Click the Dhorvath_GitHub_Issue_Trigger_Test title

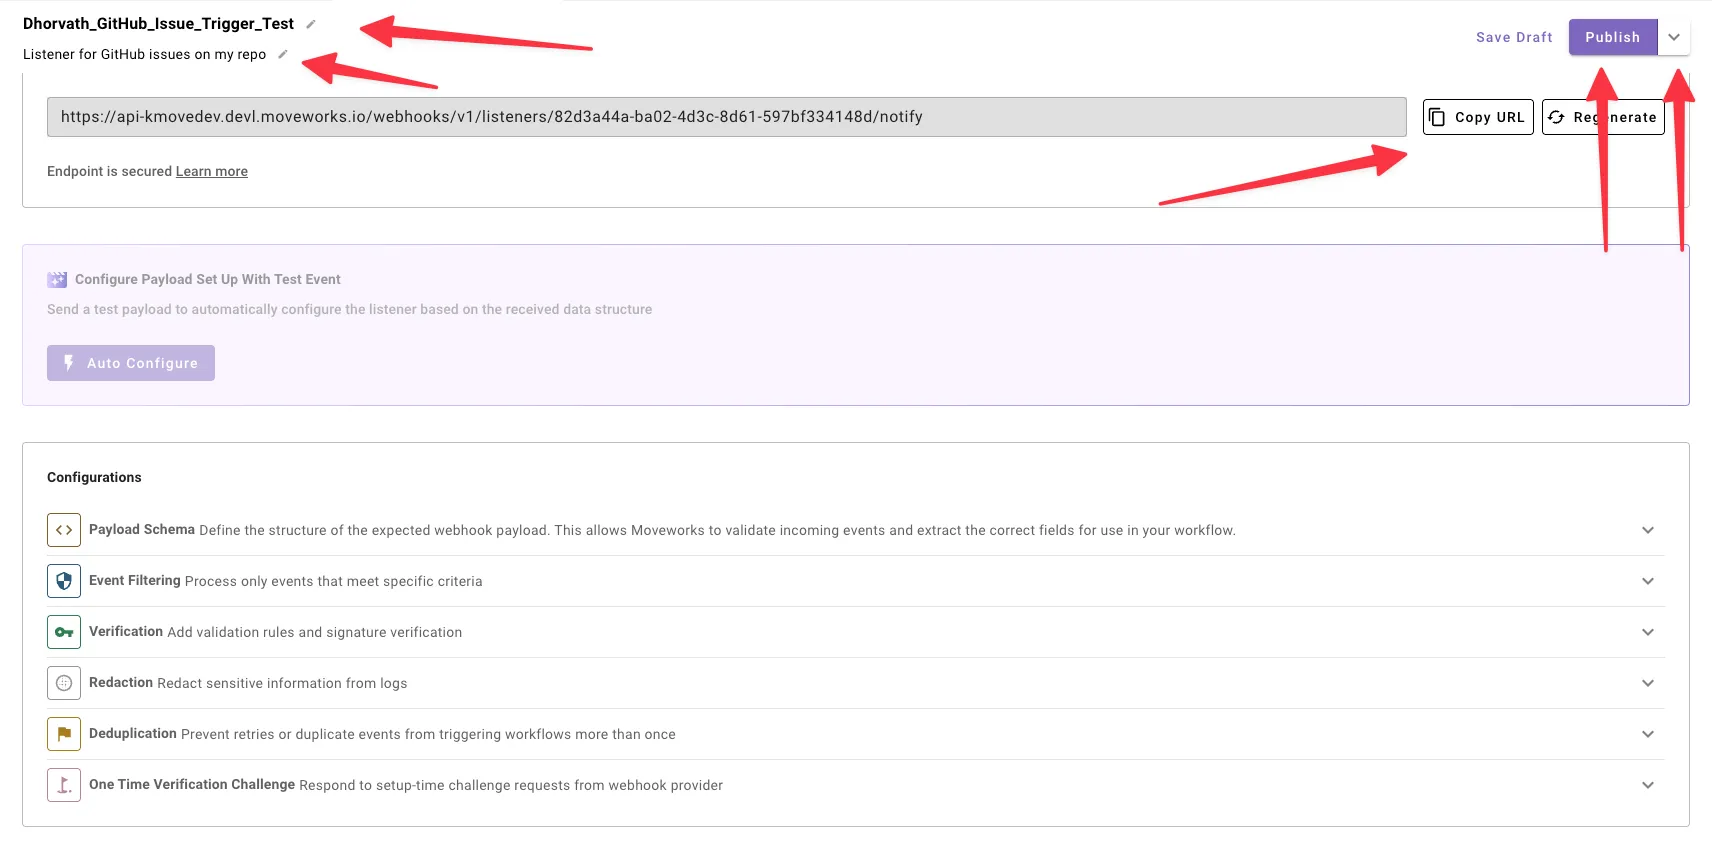158,24
